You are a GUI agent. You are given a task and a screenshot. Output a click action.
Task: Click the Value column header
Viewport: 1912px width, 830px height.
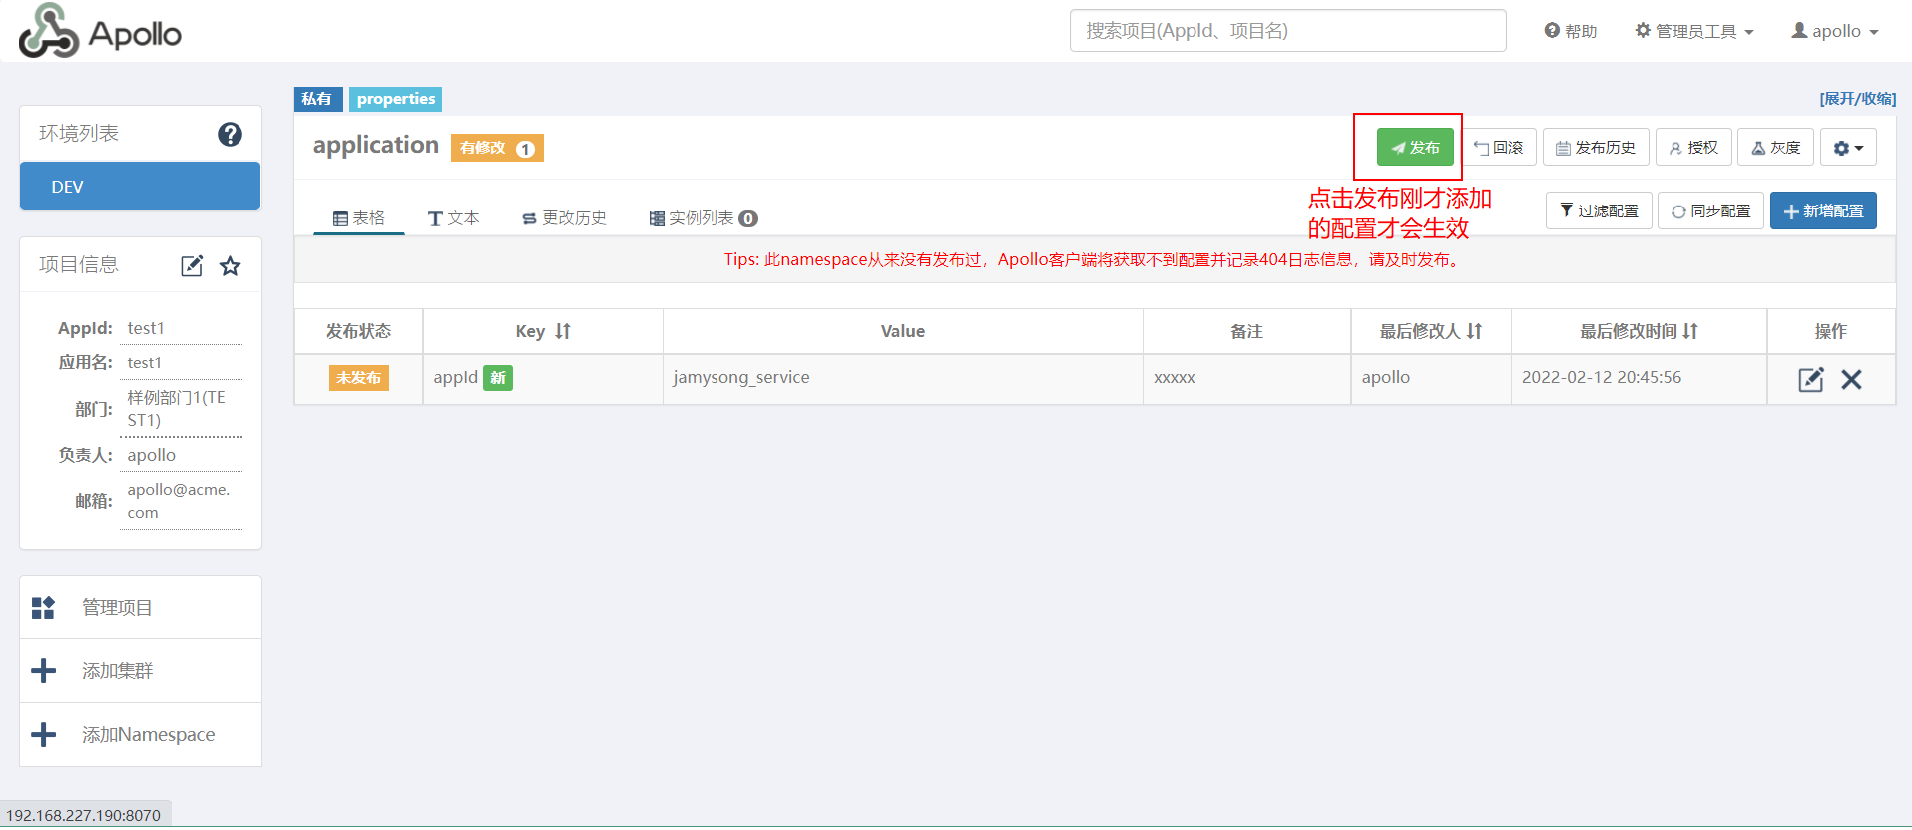[x=903, y=331]
